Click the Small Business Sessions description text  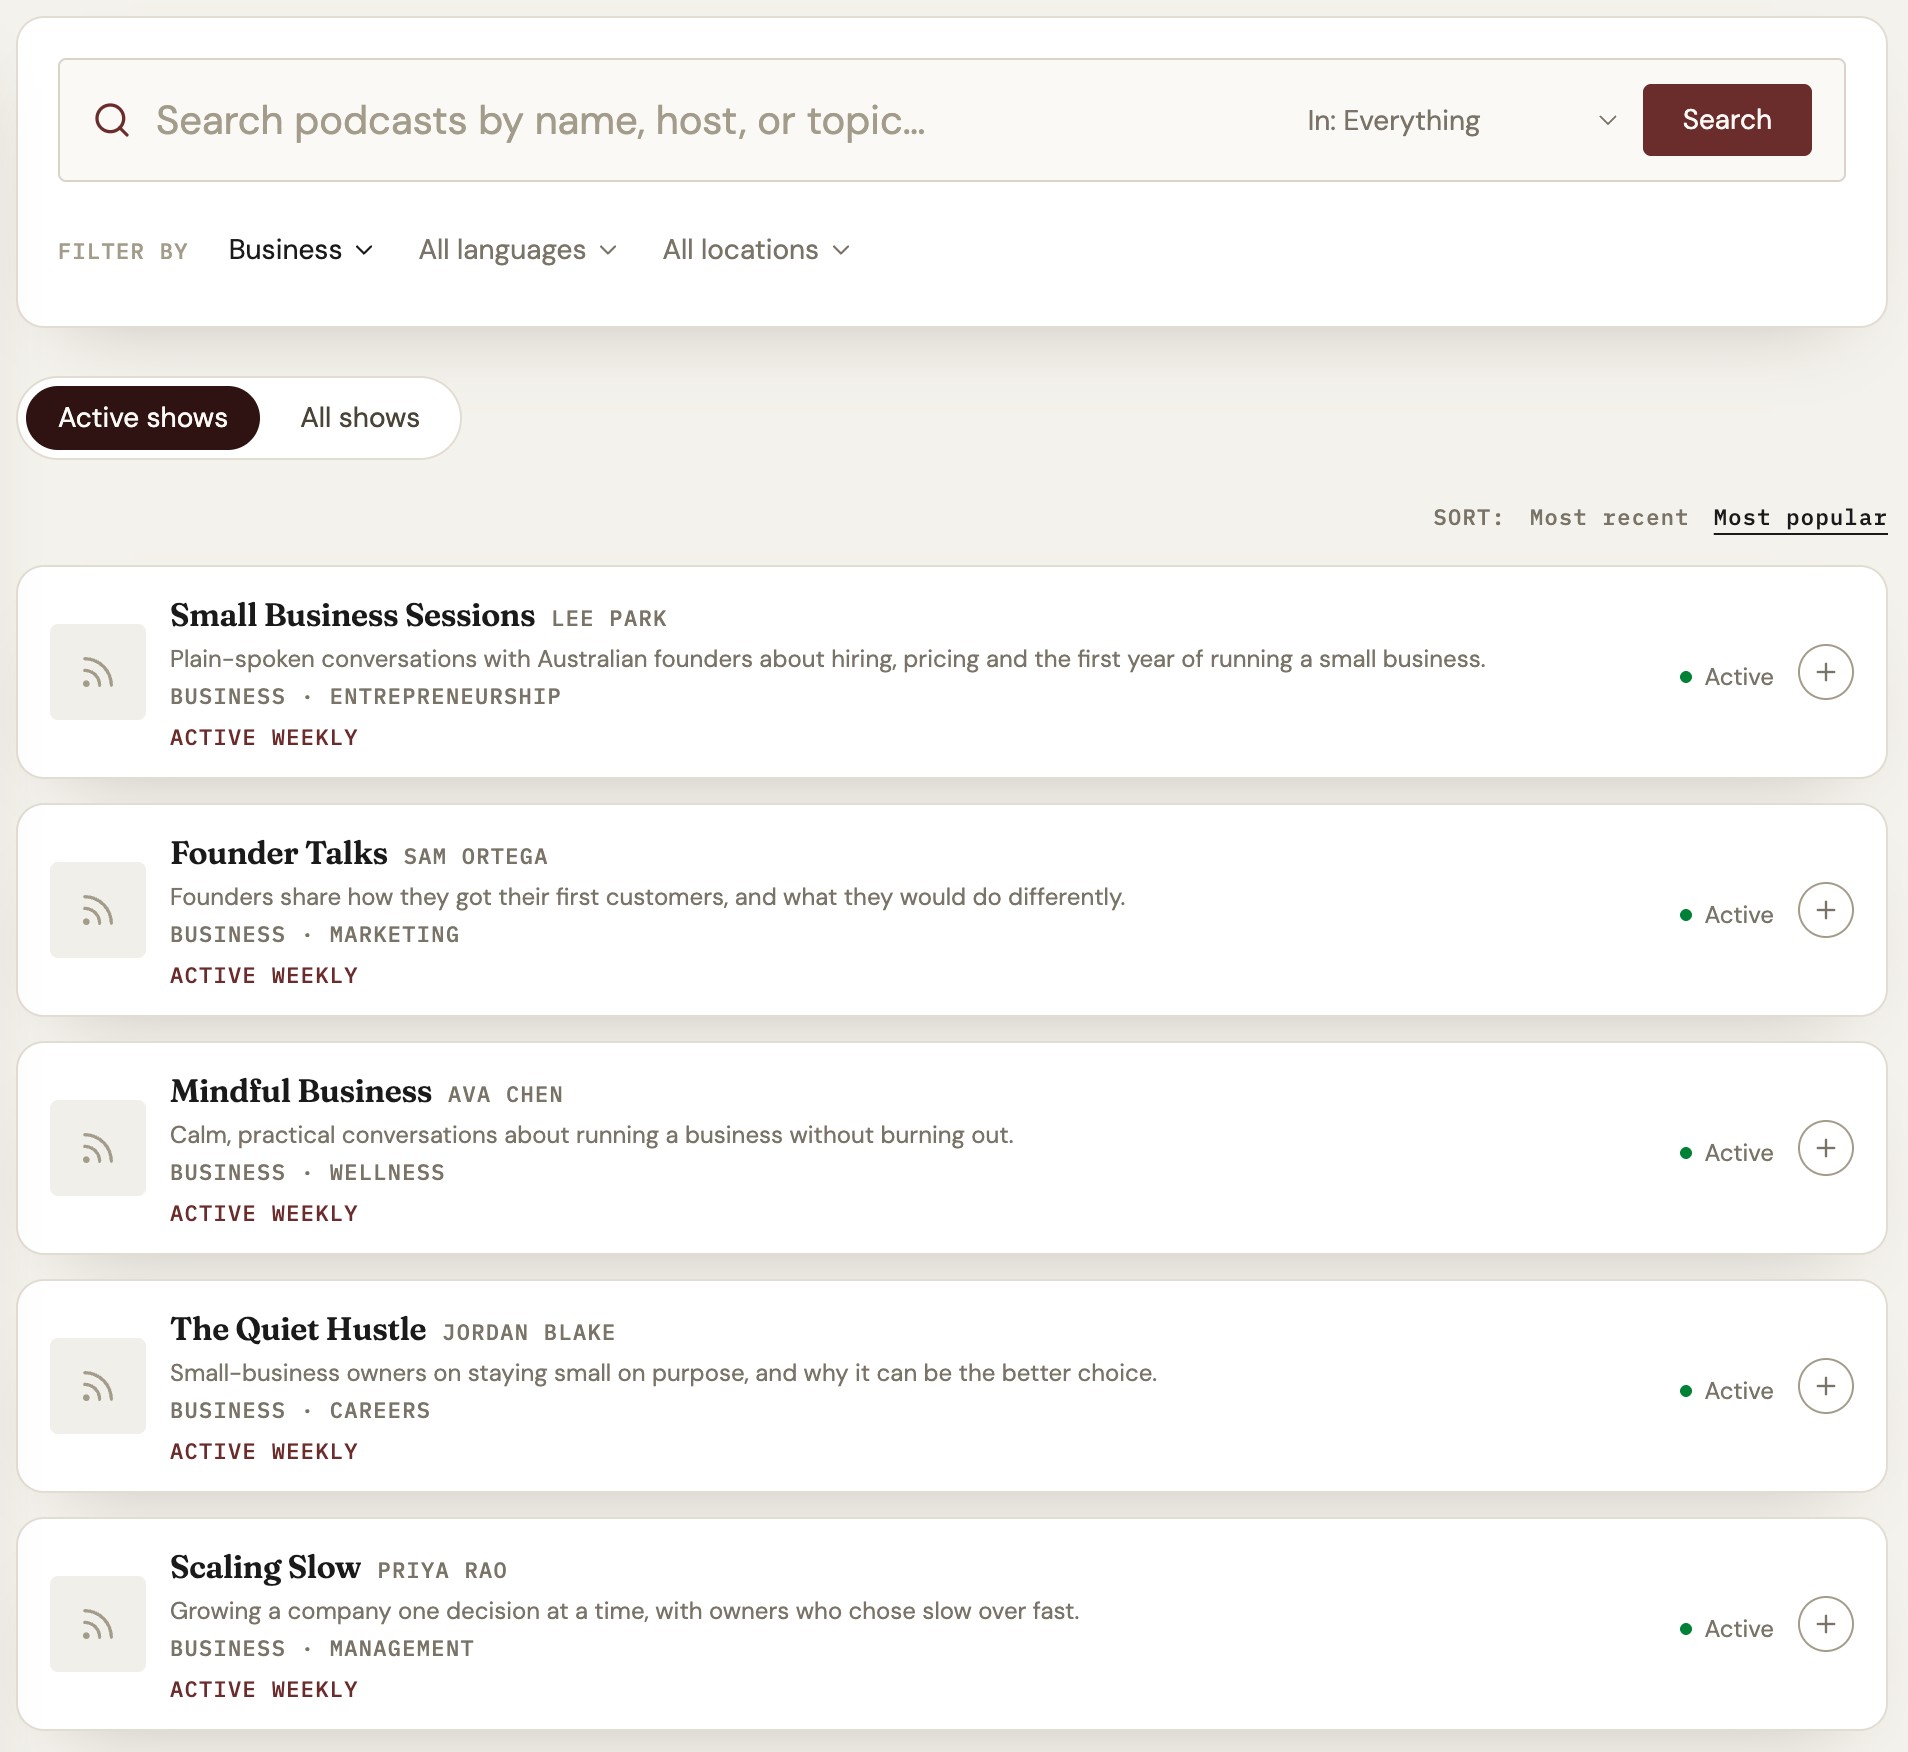[828, 659]
